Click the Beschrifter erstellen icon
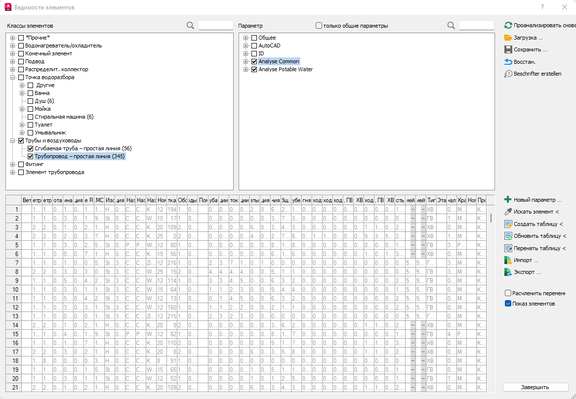Image resolution: width=576 pixels, height=399 pixels. pos(508,74)
